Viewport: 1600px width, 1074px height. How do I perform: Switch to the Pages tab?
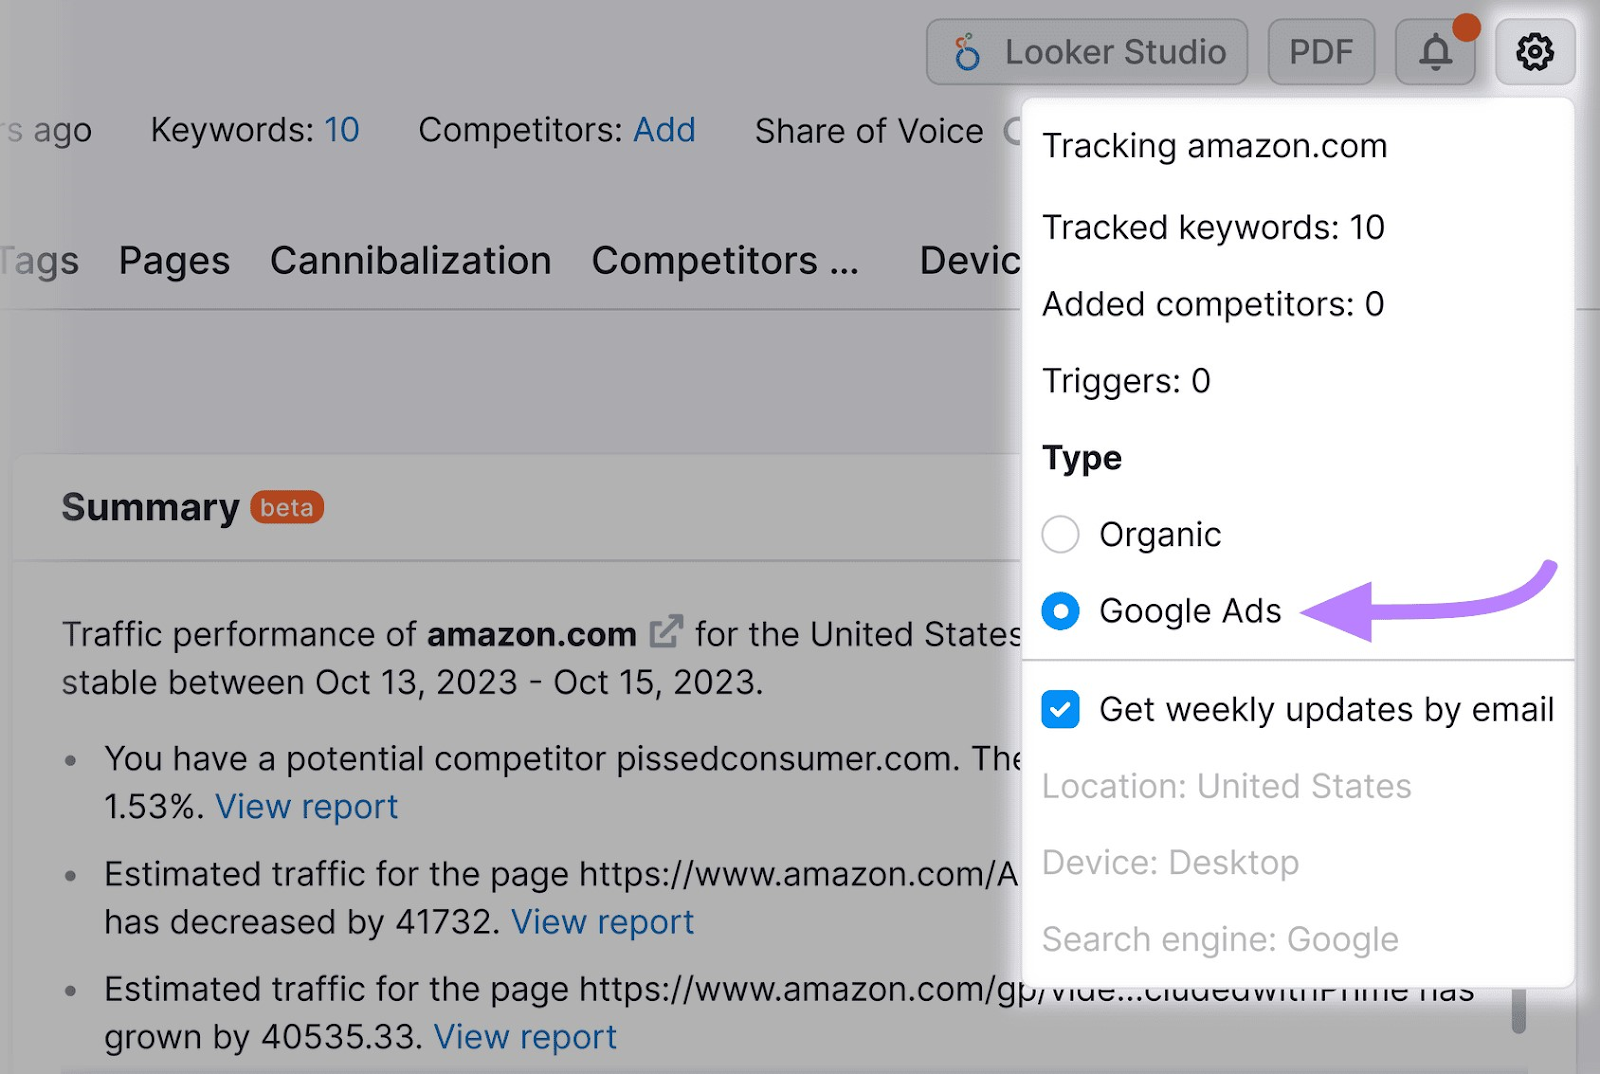(173, 261)
